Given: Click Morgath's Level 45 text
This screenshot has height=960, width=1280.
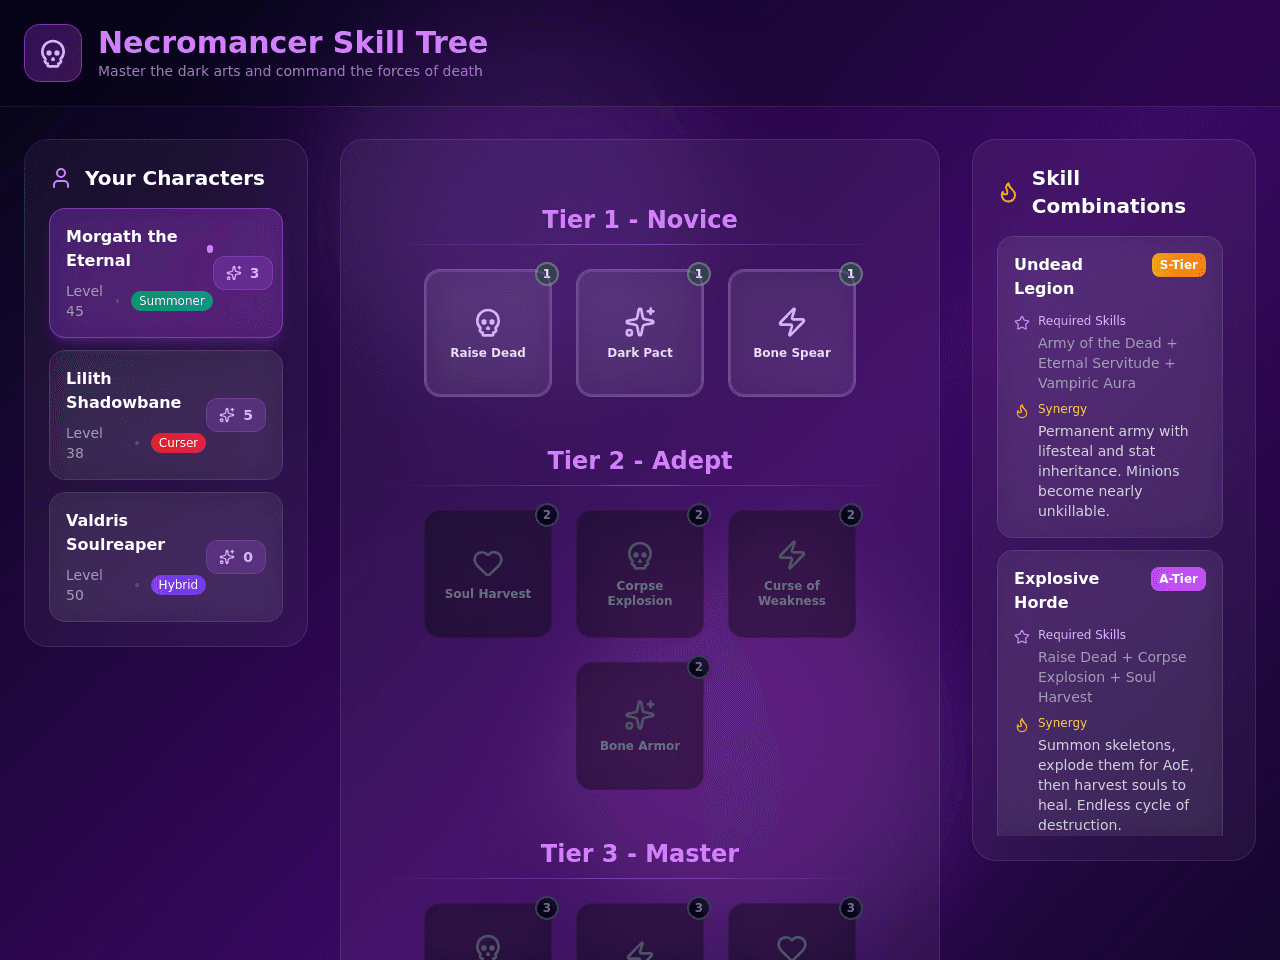Looking at the screenshot, I should 84,301.
